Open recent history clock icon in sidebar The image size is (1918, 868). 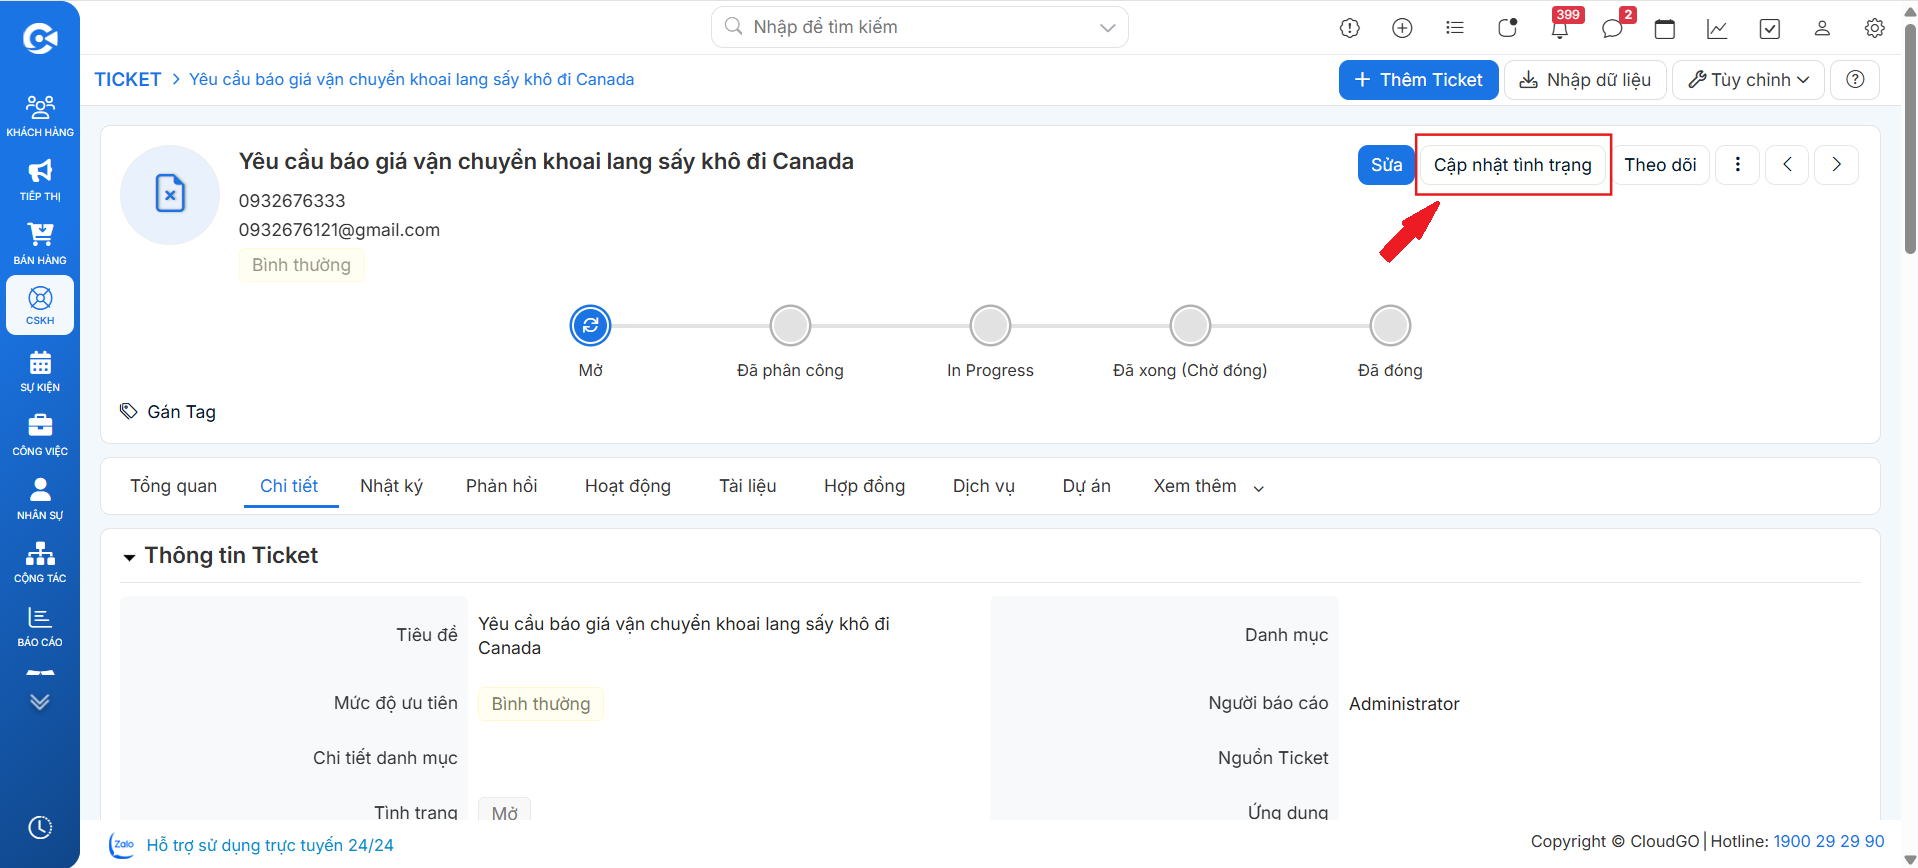point(40,827)
